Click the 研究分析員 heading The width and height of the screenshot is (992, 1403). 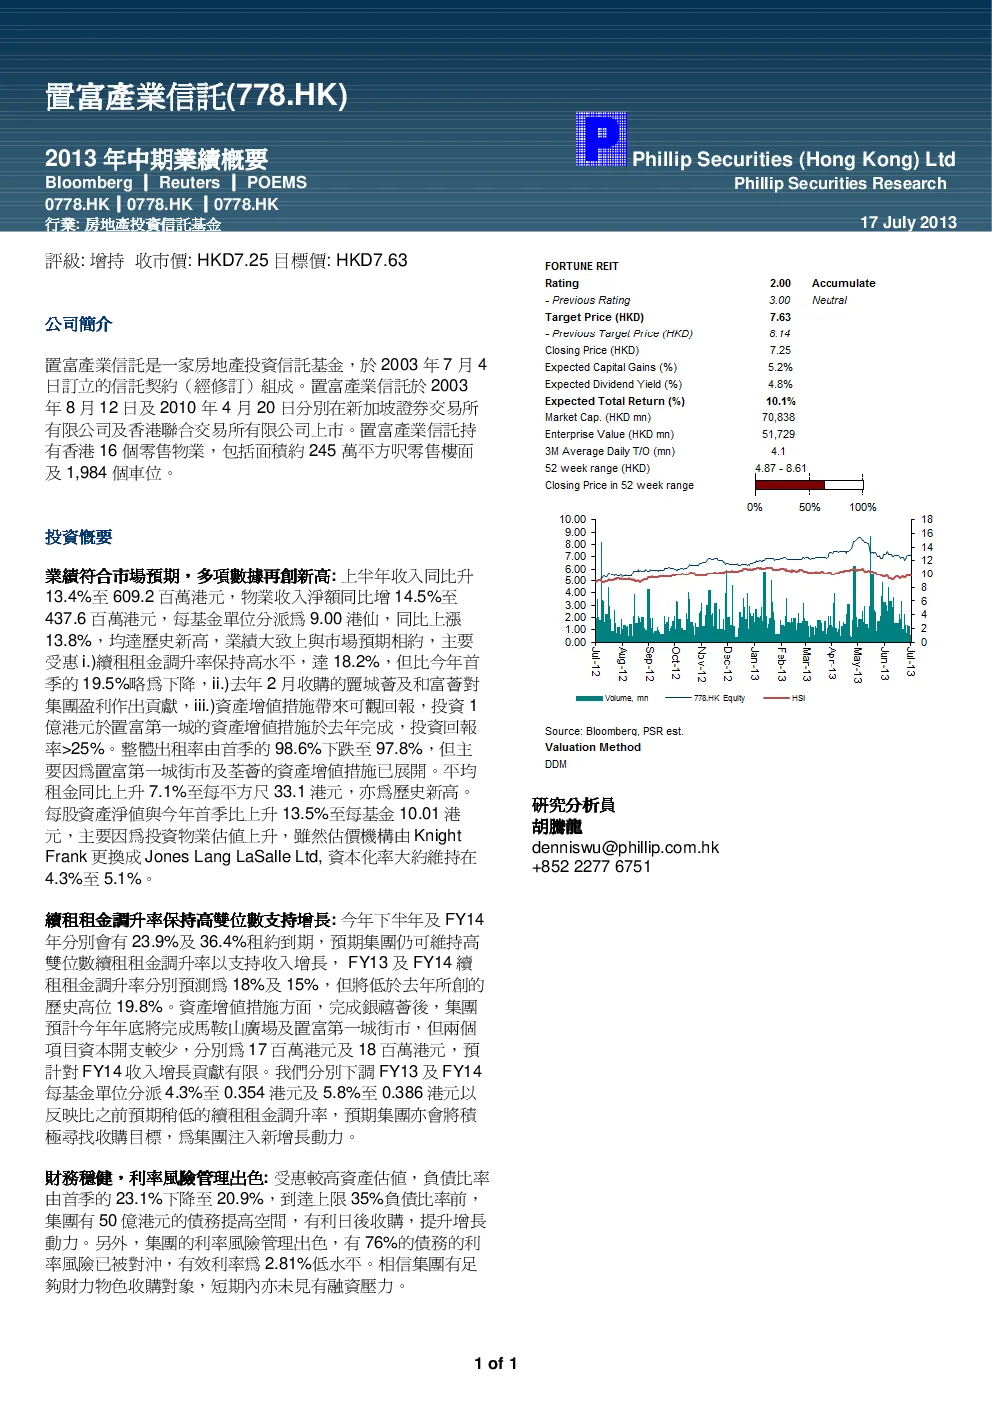(573, 805)
